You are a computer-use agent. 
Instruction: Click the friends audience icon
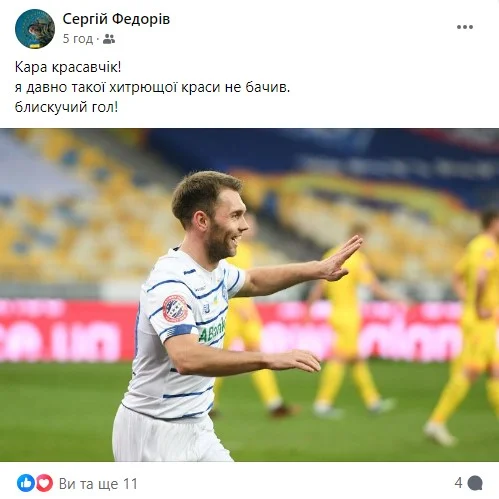pos(109,39)
